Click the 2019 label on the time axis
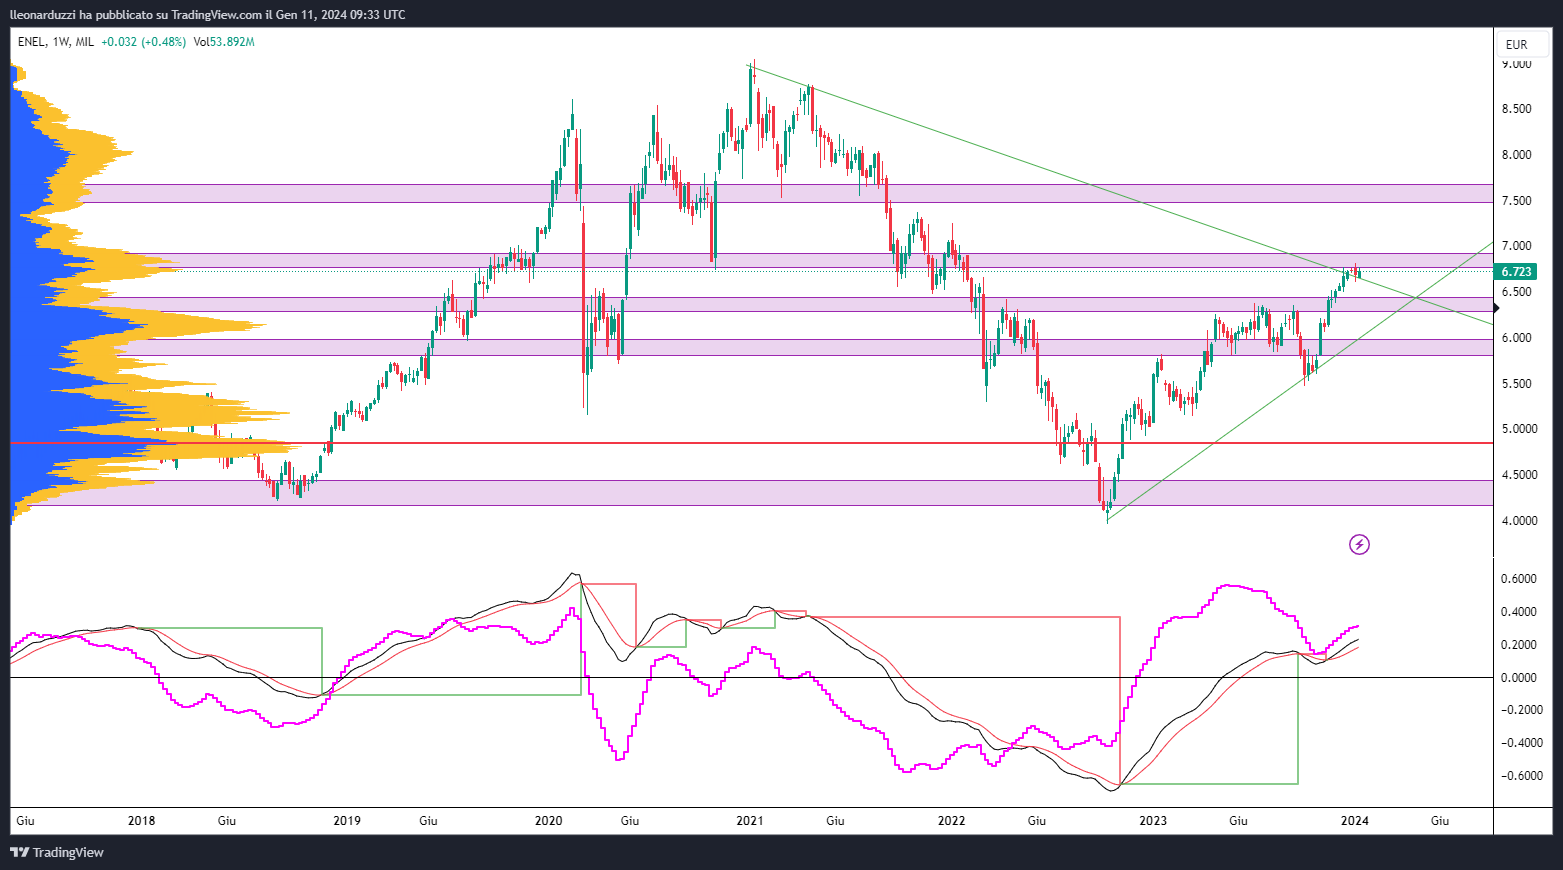 click(x=347, y=821)
